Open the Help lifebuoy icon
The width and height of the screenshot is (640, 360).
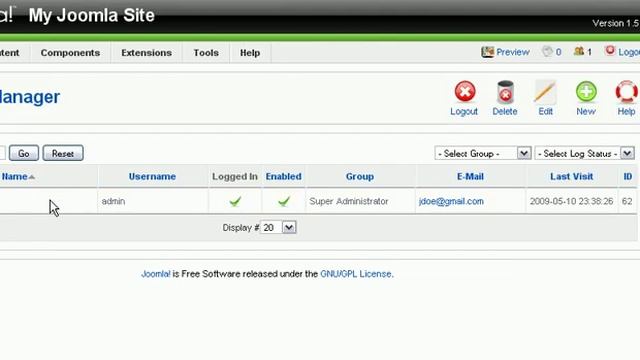tap(627, 91)
